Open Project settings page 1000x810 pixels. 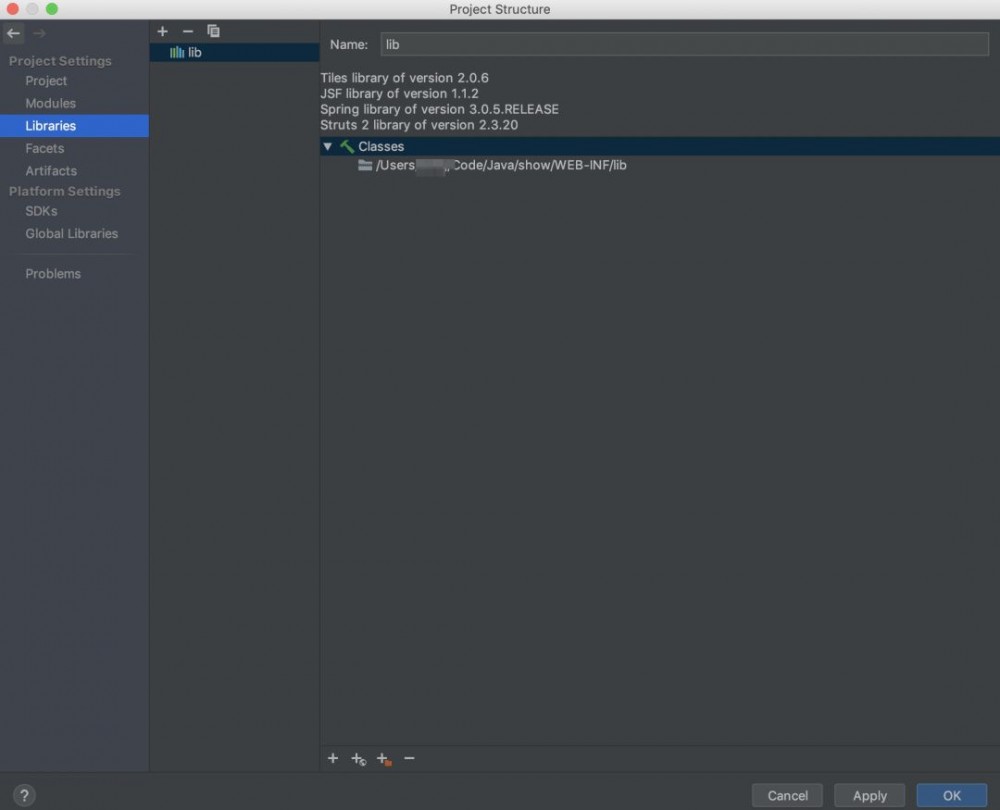pyautogui.click(x=46, y=80)
